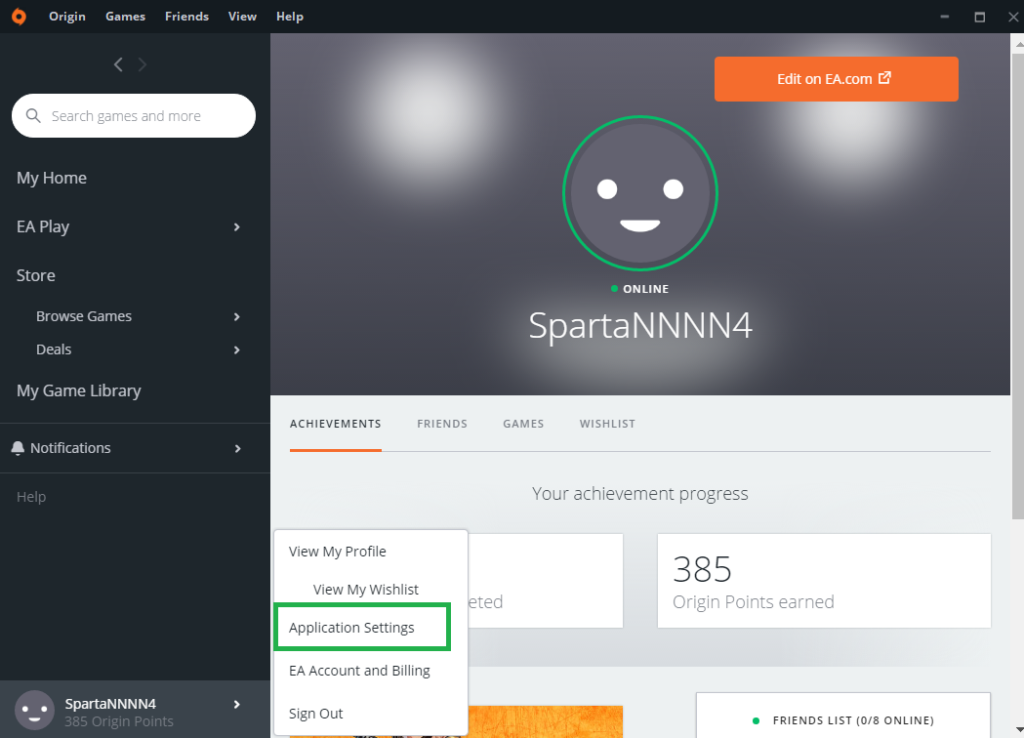Click the ONLINE status label

646,289
